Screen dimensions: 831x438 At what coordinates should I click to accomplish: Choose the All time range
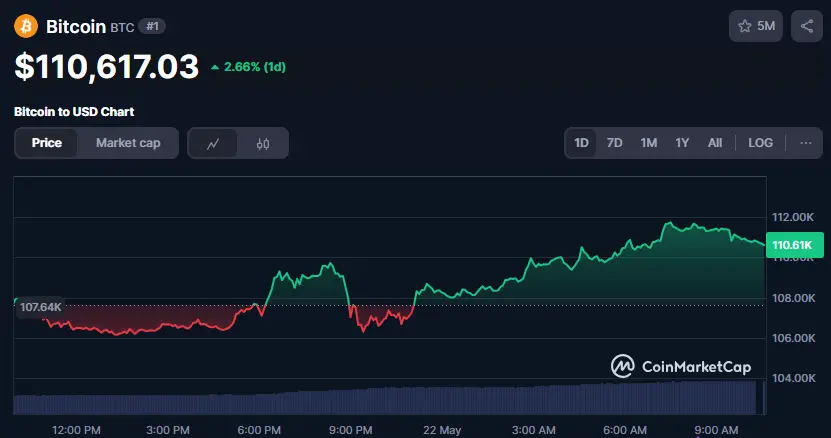click(715, 143)
